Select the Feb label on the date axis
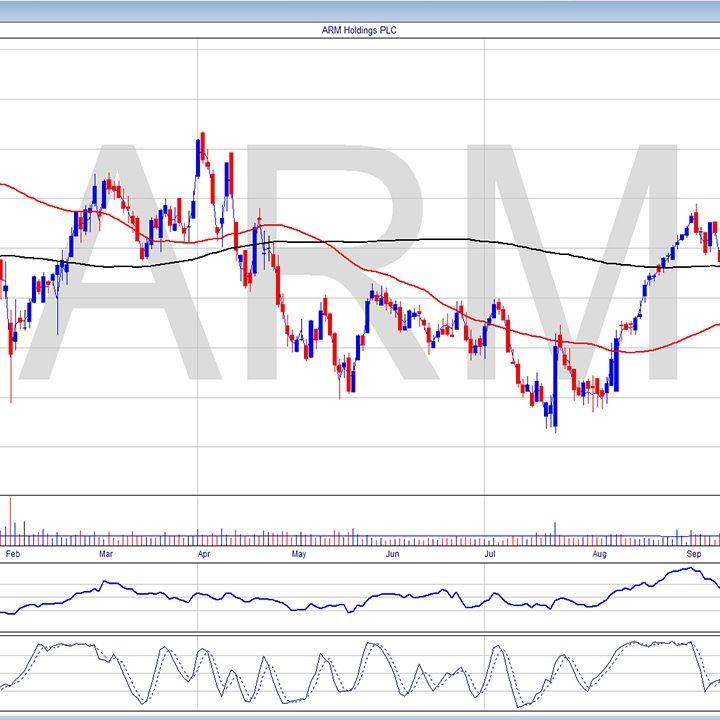The image size is (720, 720). click(11, 552)
